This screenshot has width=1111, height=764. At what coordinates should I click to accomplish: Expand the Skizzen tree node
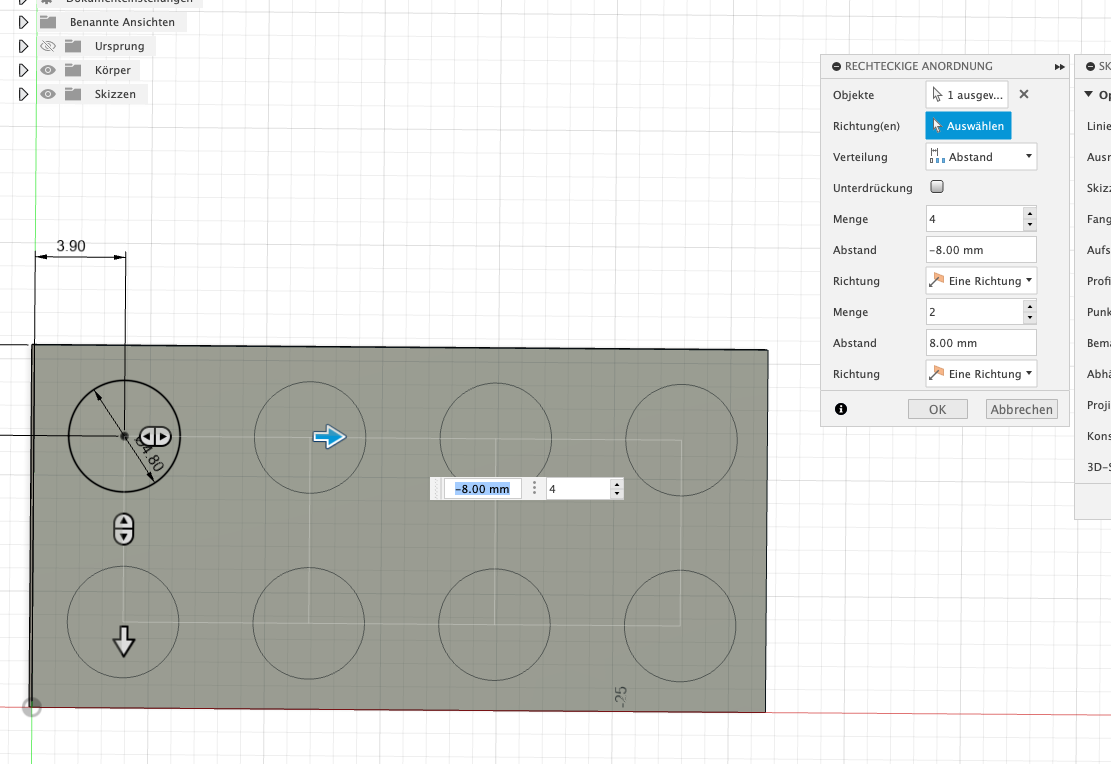[x=23, y=94]
